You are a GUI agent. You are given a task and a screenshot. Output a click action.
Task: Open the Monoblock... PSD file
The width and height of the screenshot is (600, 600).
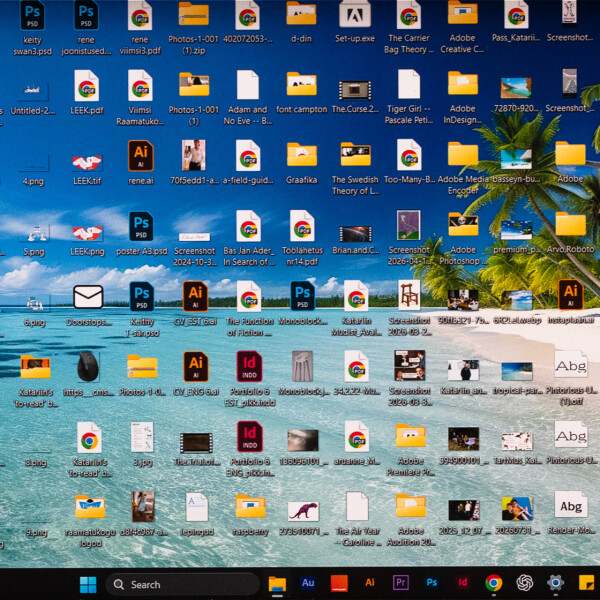[302, 296]
